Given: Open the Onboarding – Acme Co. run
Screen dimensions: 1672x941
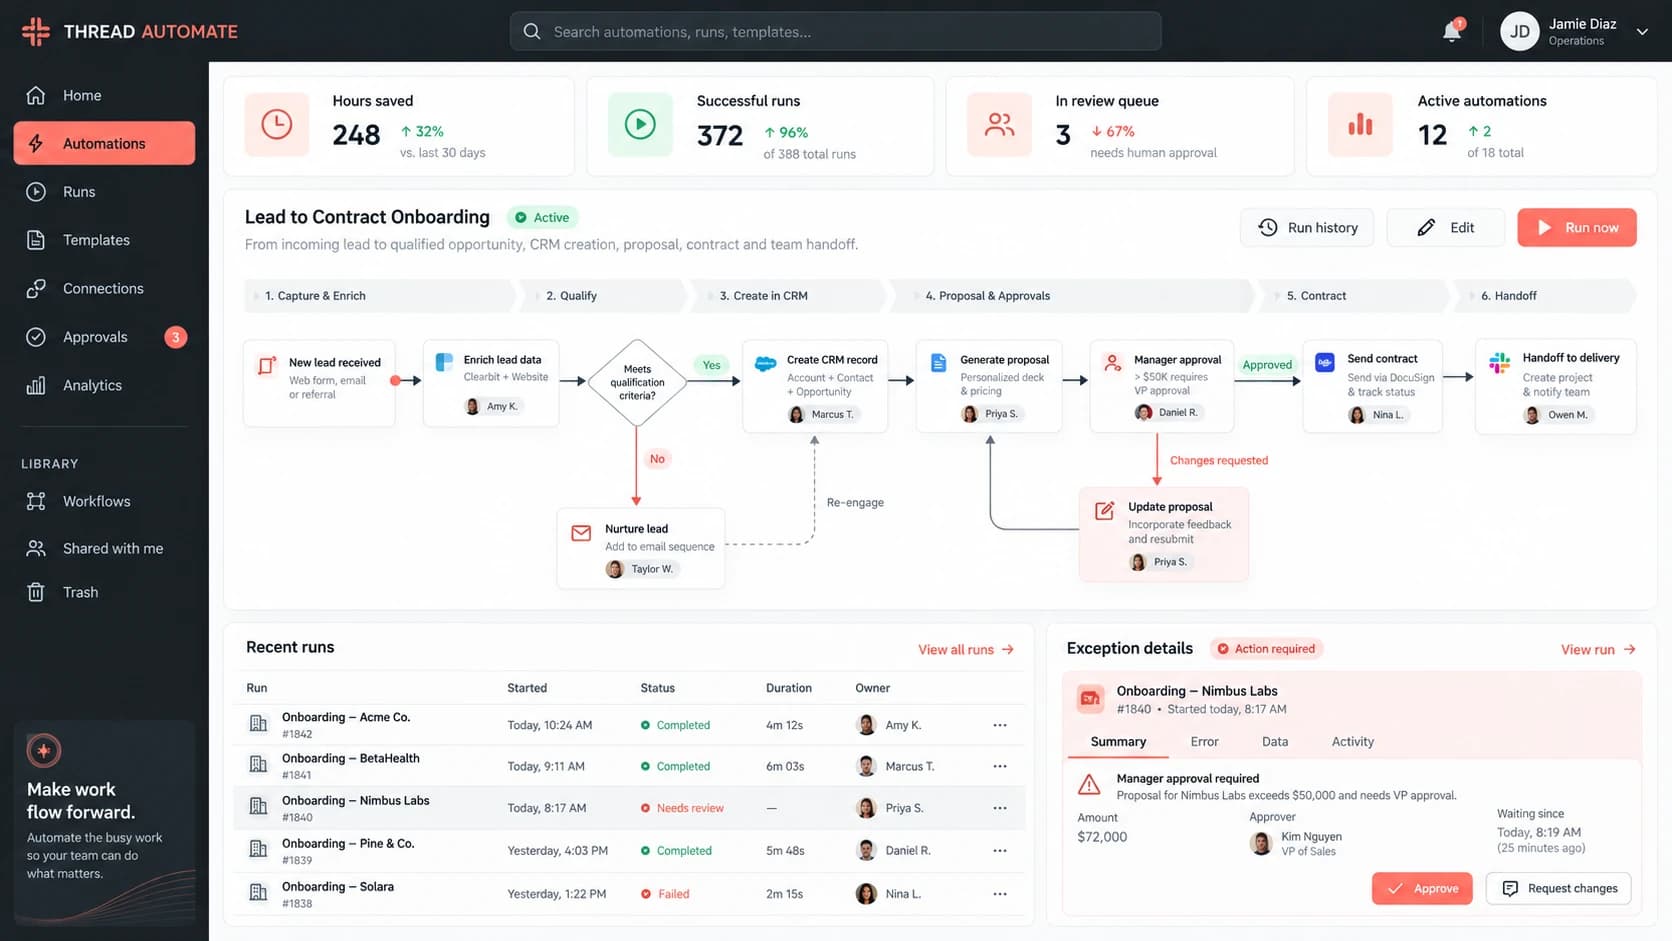Looking at the screenshot, I should (x=629, y=725).
